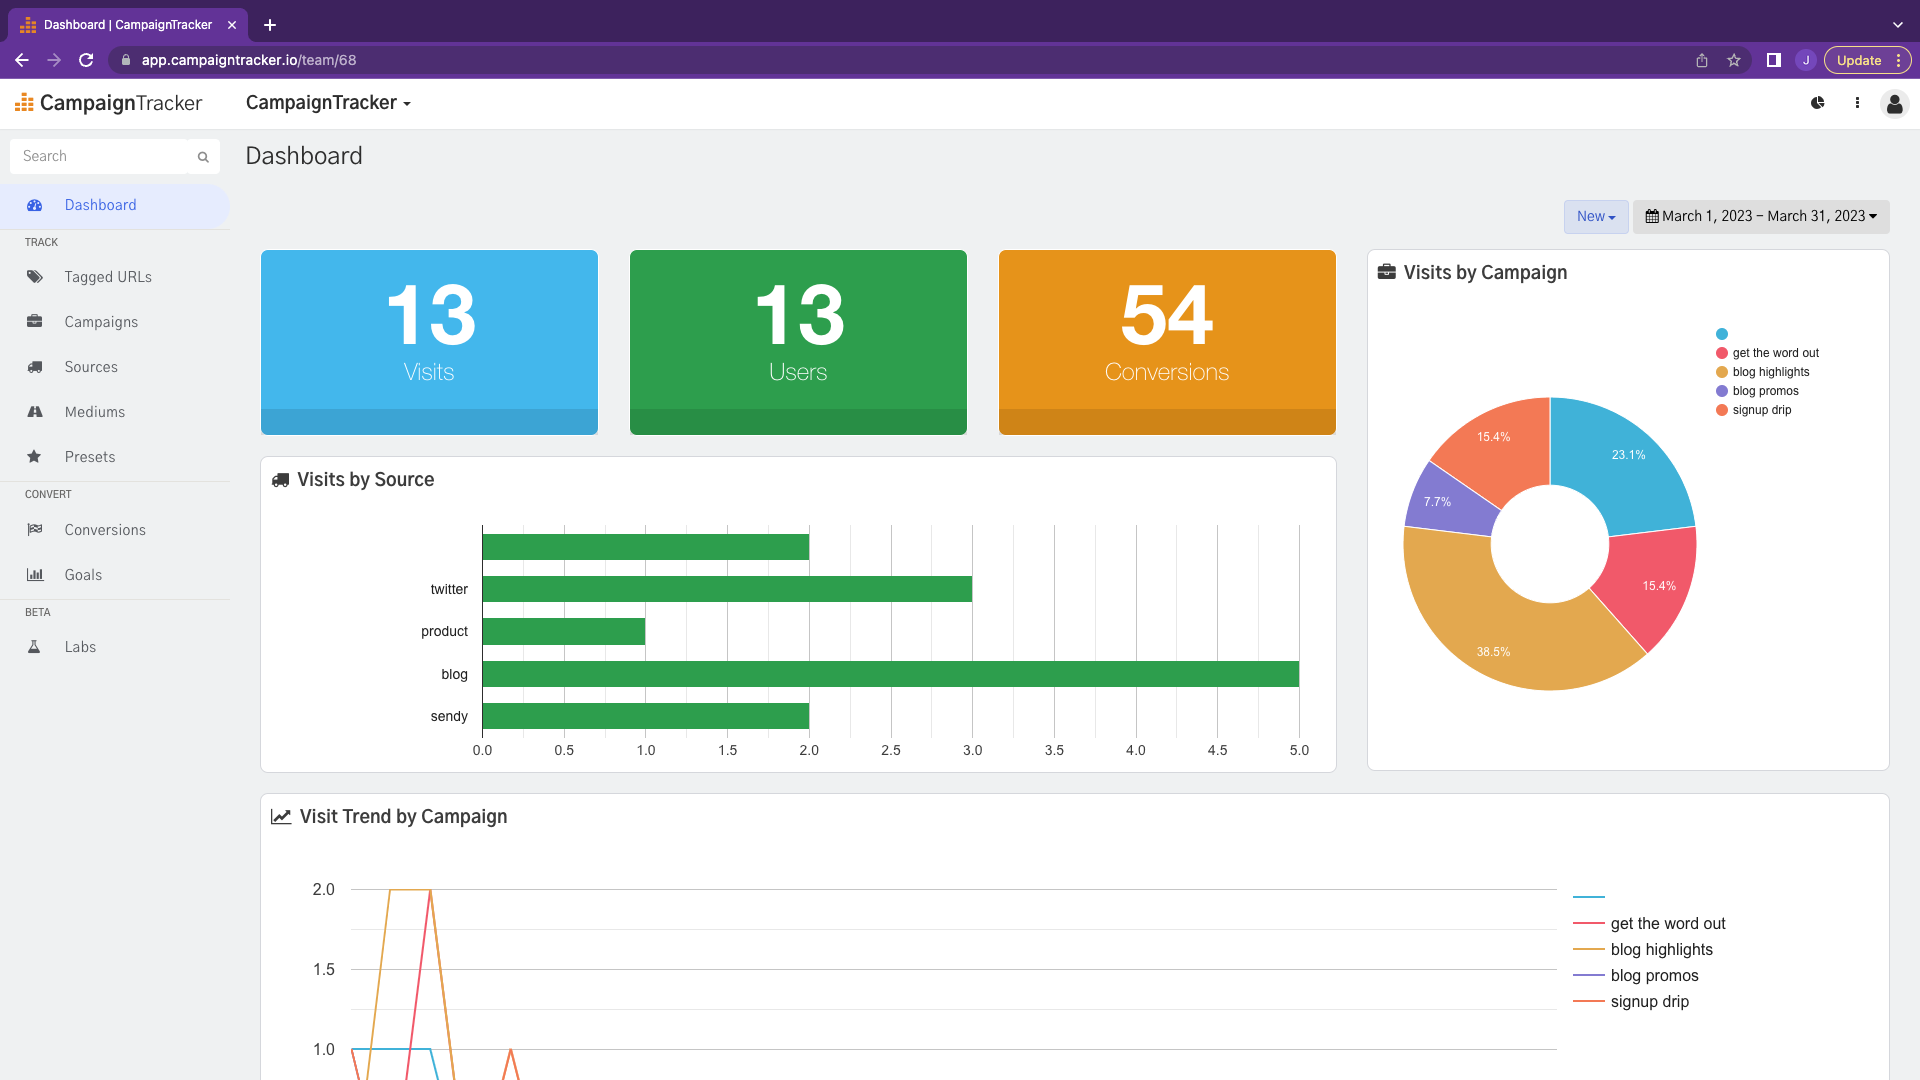Screen dimensions: 1920x1080
Task: Open the pie chart icon in top bar
Action: (x=1818, y=103)
